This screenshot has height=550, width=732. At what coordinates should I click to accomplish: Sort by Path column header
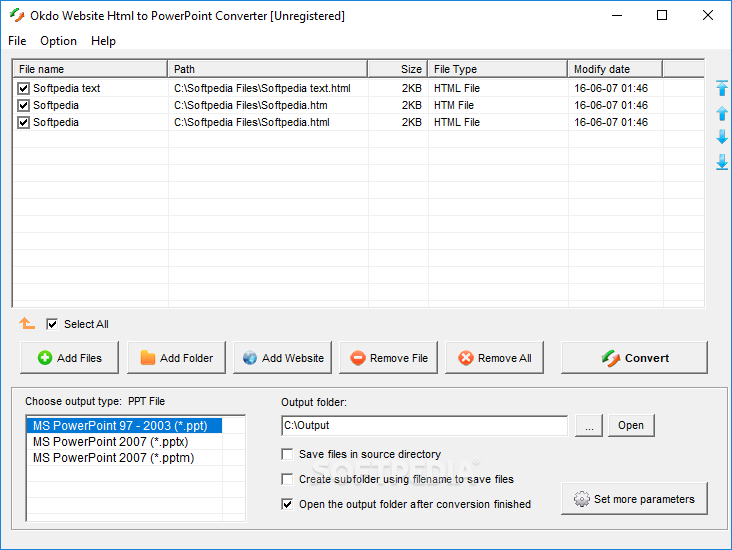[x=268, y=69]
